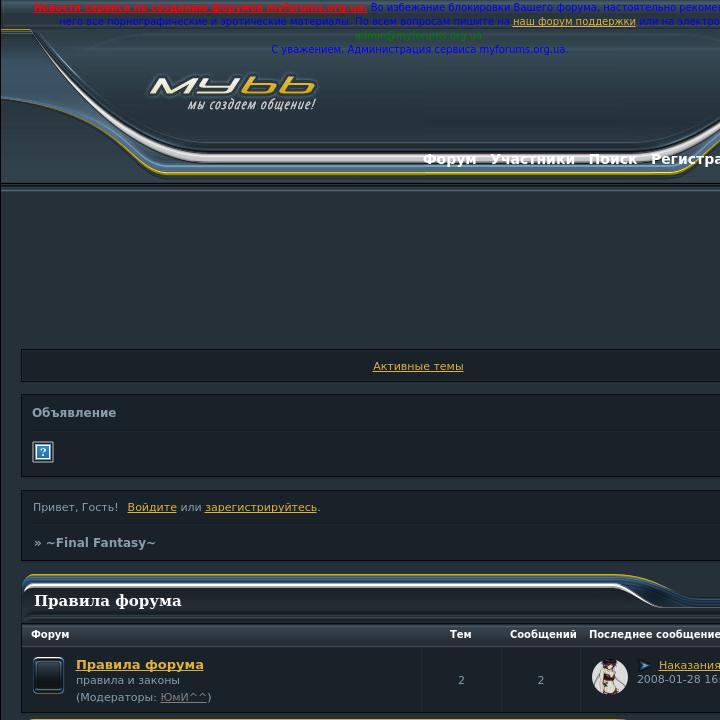Open the Правила форума forum link
The width and height of the screenshot is (720, 720).
click(x=140, y=664)
